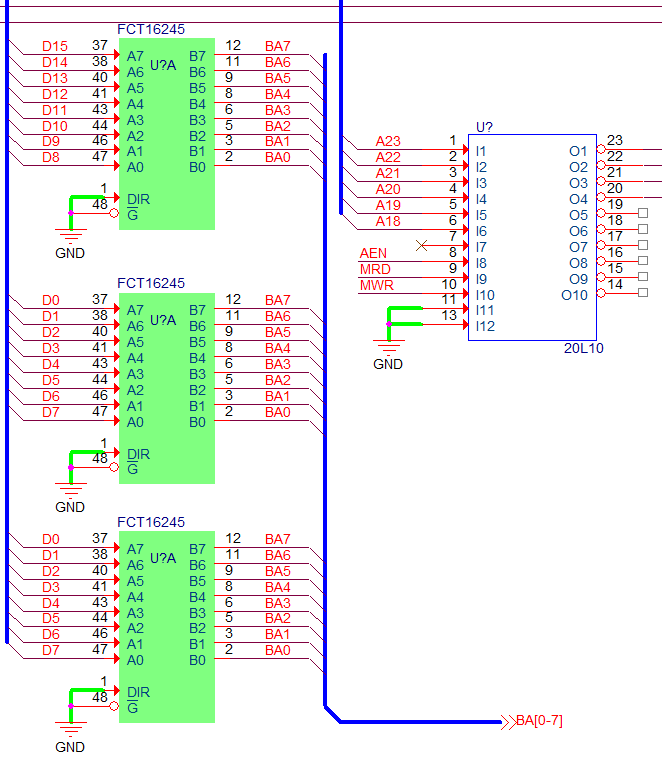Click the O2 output pin name

point(578,168)
